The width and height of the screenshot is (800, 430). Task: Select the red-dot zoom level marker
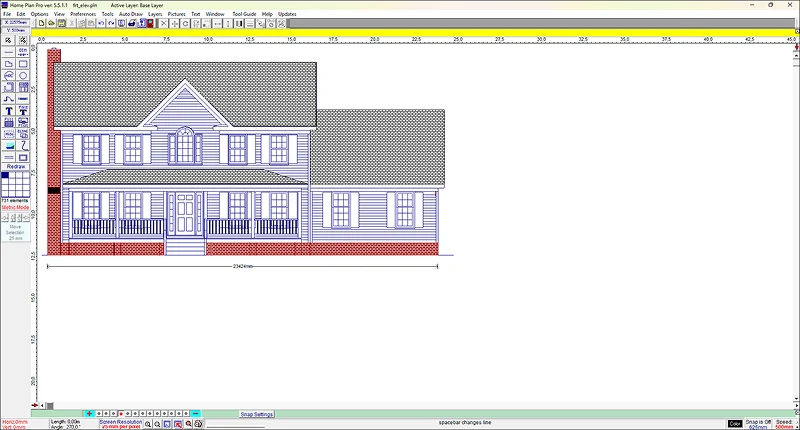(121, 414)
